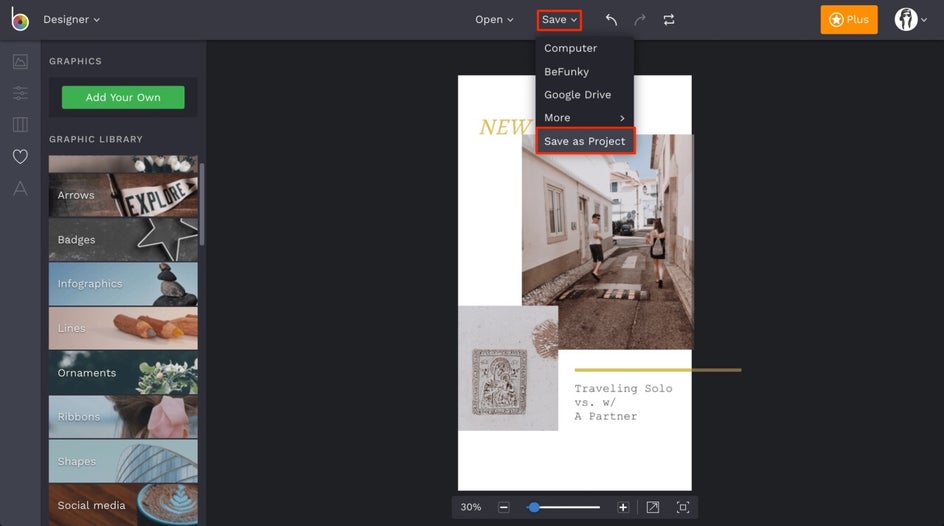The height and width of the screenshot is (526, 944).
Task: Expand the account dropdown chevron
Action: pyautogui.click(x=924, y=20)
